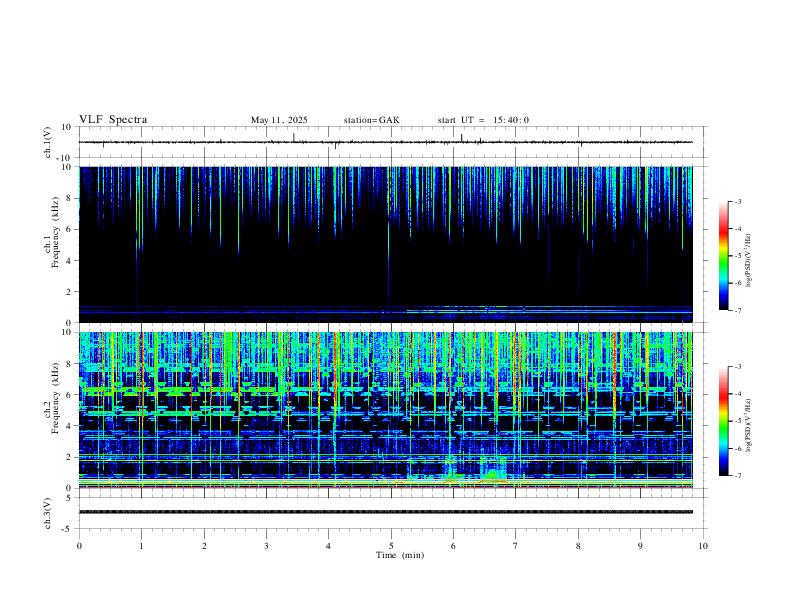This screenshot has width=792, height=612.
Task: Click the "Time (min)" axis label
Action: click(x=400, y=555)
